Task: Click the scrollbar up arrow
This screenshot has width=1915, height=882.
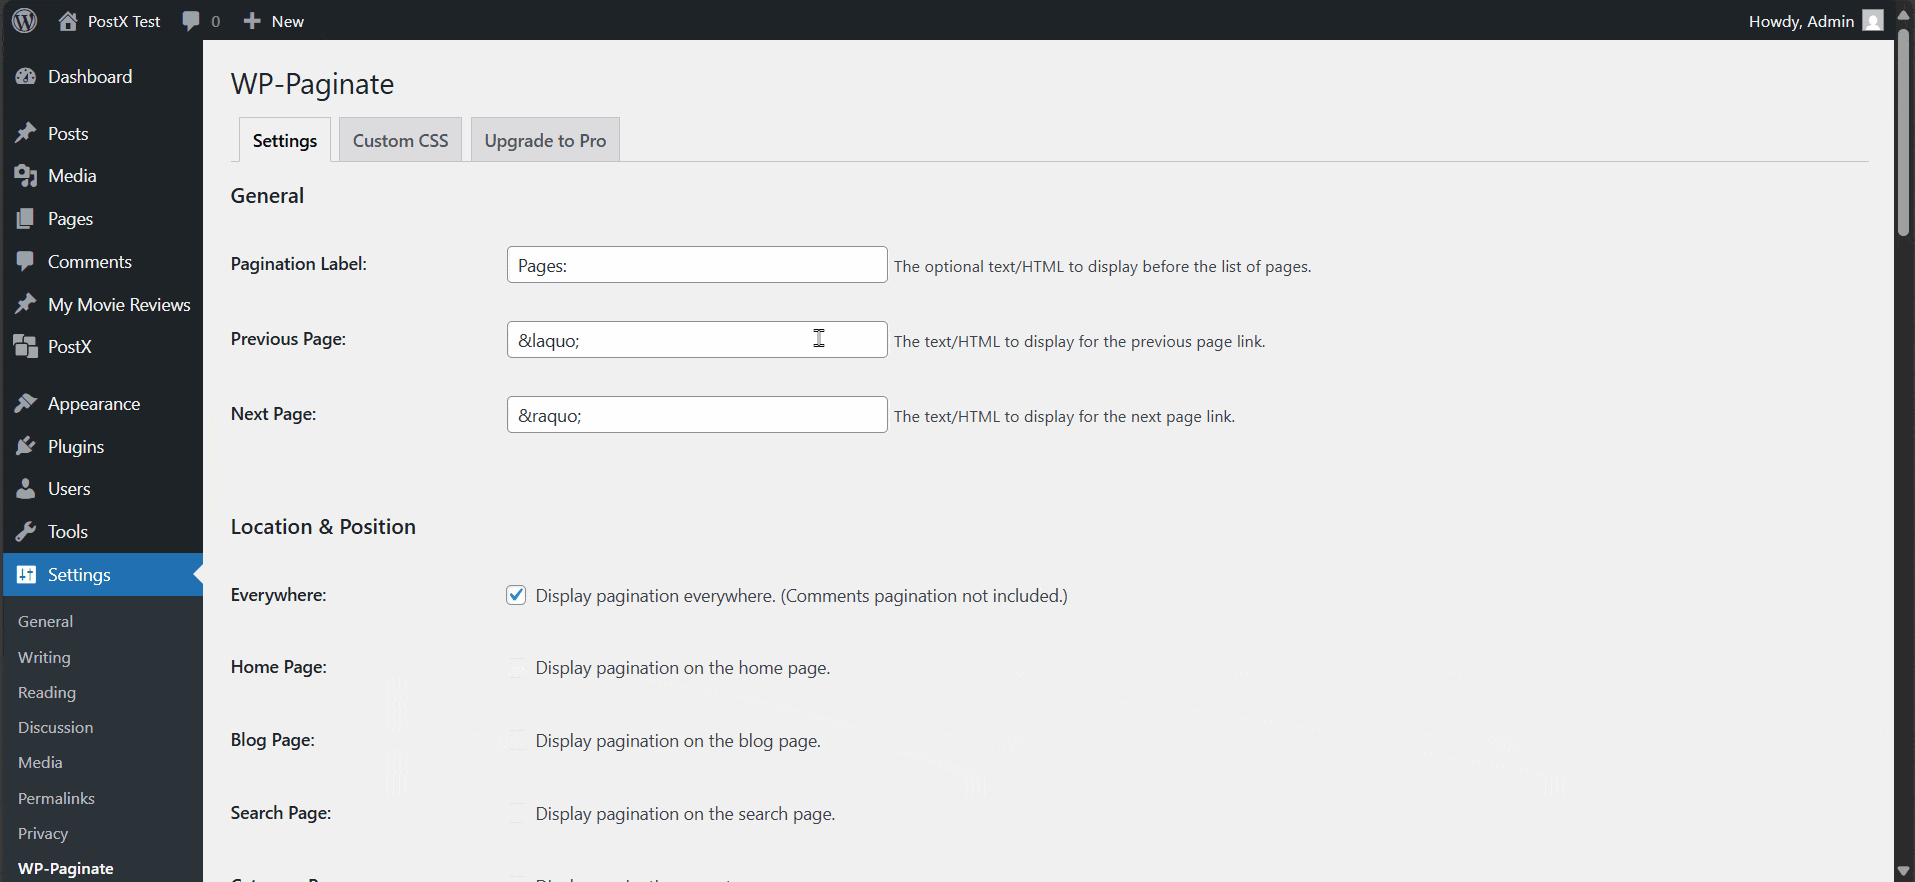Action: [x=1904, y=13]
